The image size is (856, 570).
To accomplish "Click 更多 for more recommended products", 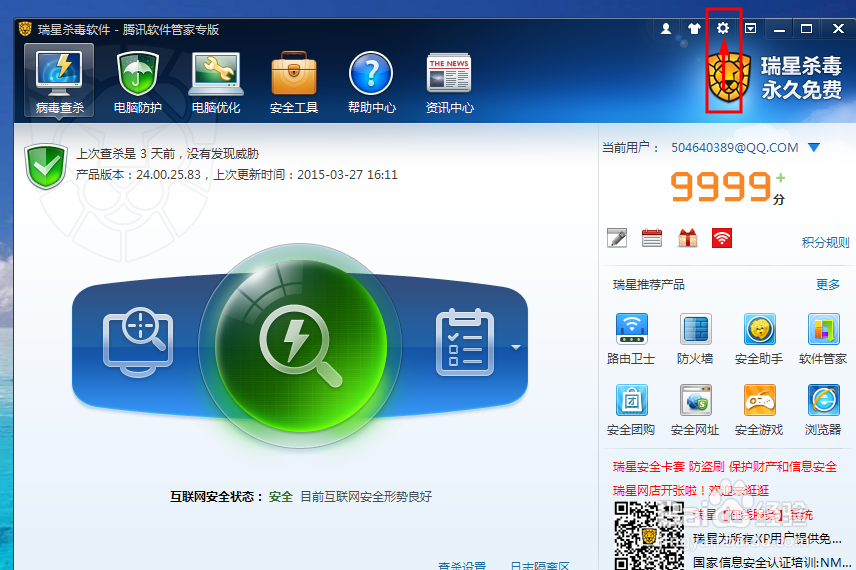I will (828, 284).
